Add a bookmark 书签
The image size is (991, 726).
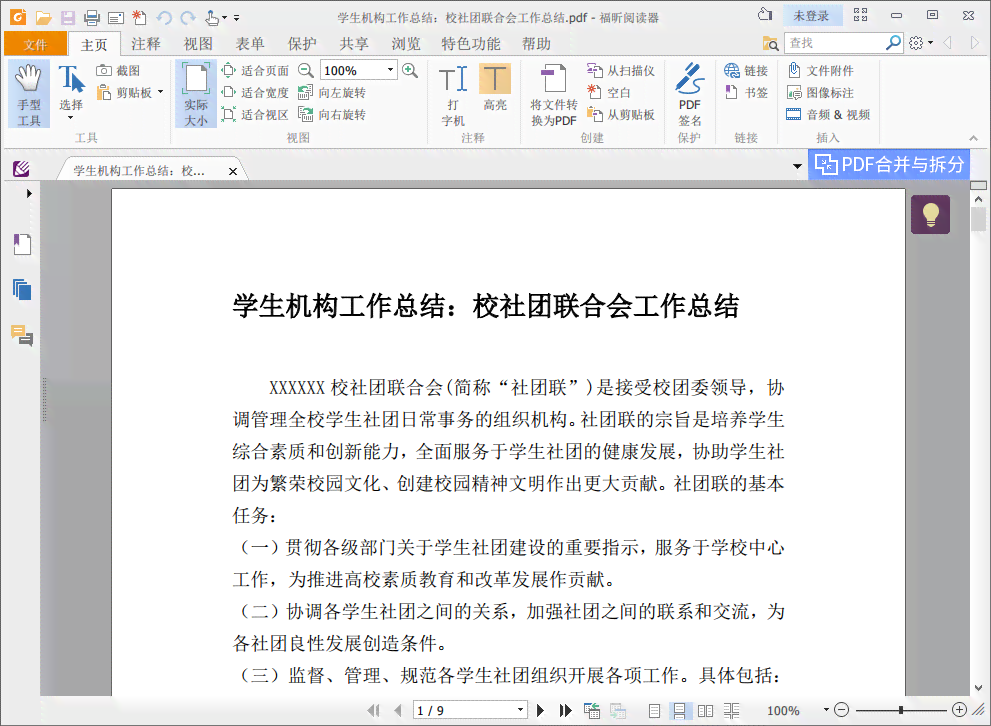click(x=746, y=93)
